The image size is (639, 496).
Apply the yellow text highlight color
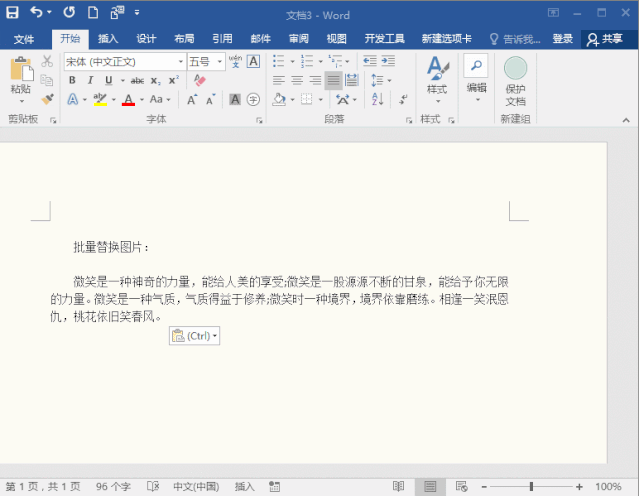tap(100, 100)
